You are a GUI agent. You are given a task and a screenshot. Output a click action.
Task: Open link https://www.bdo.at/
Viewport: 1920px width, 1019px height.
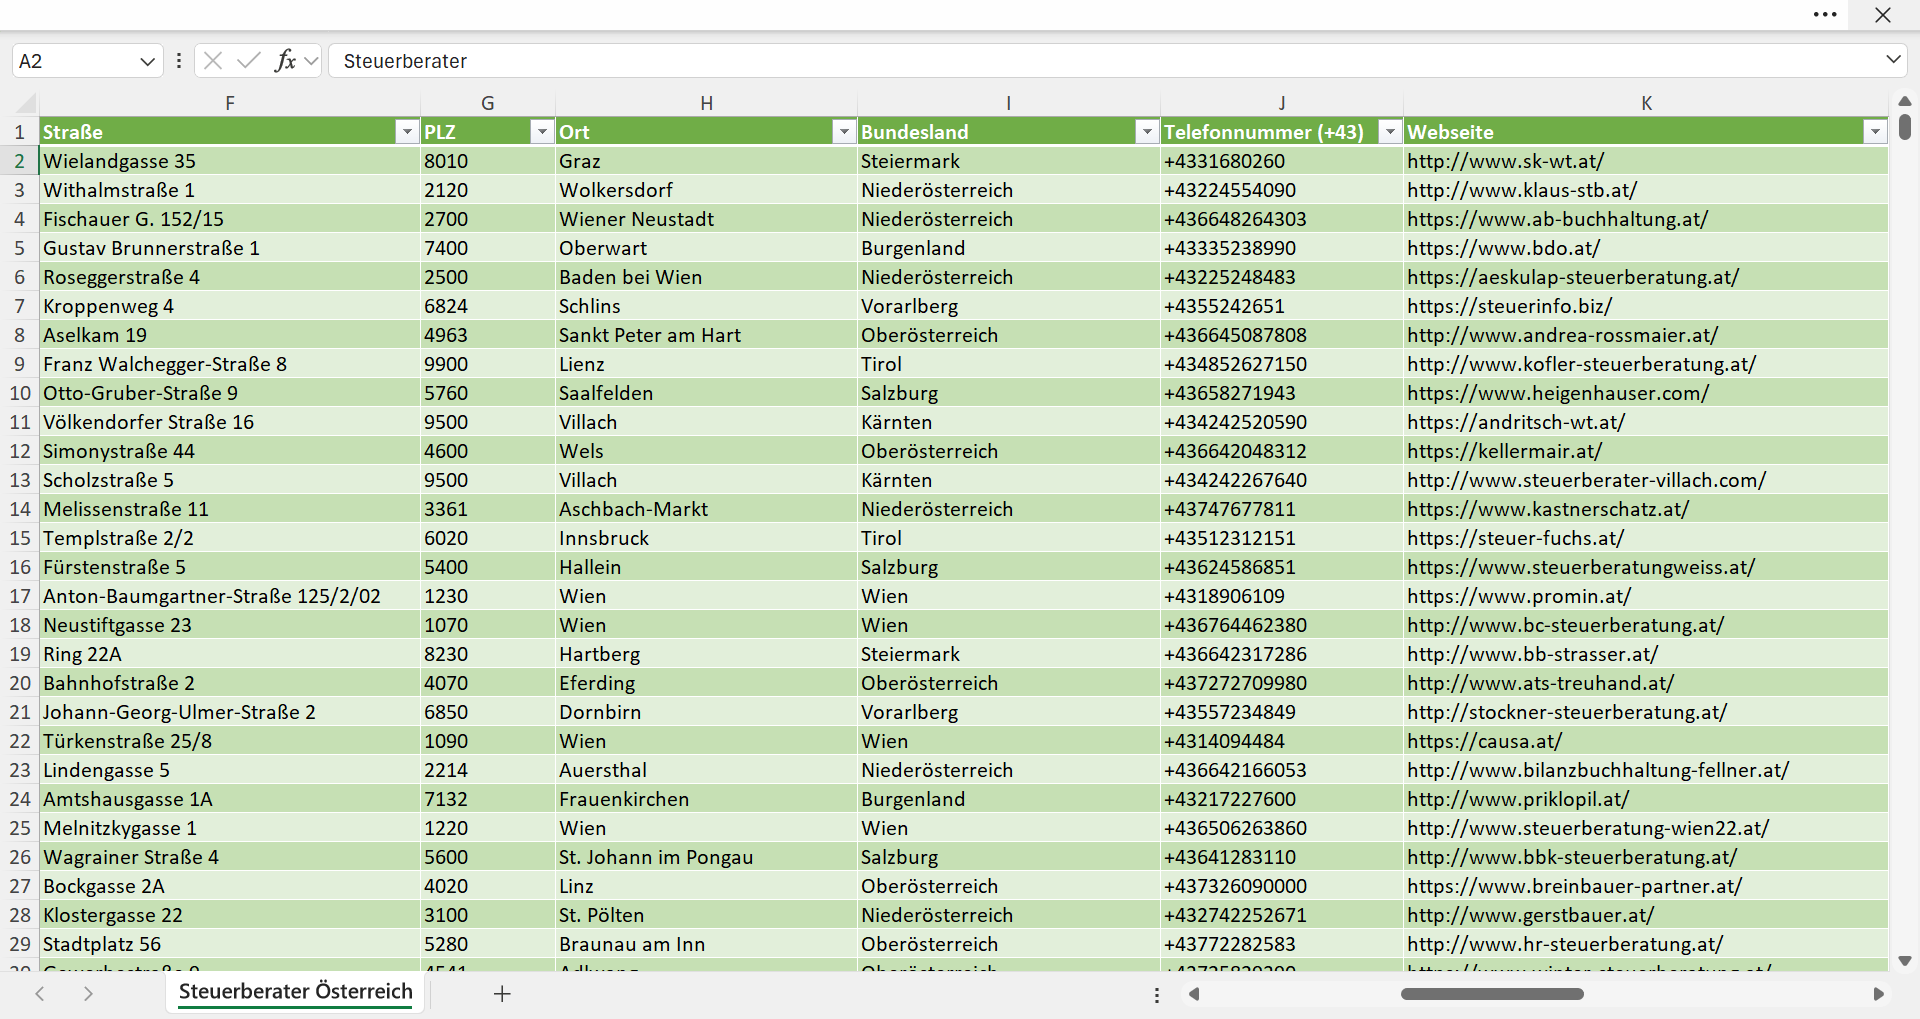coord(1503,248)
